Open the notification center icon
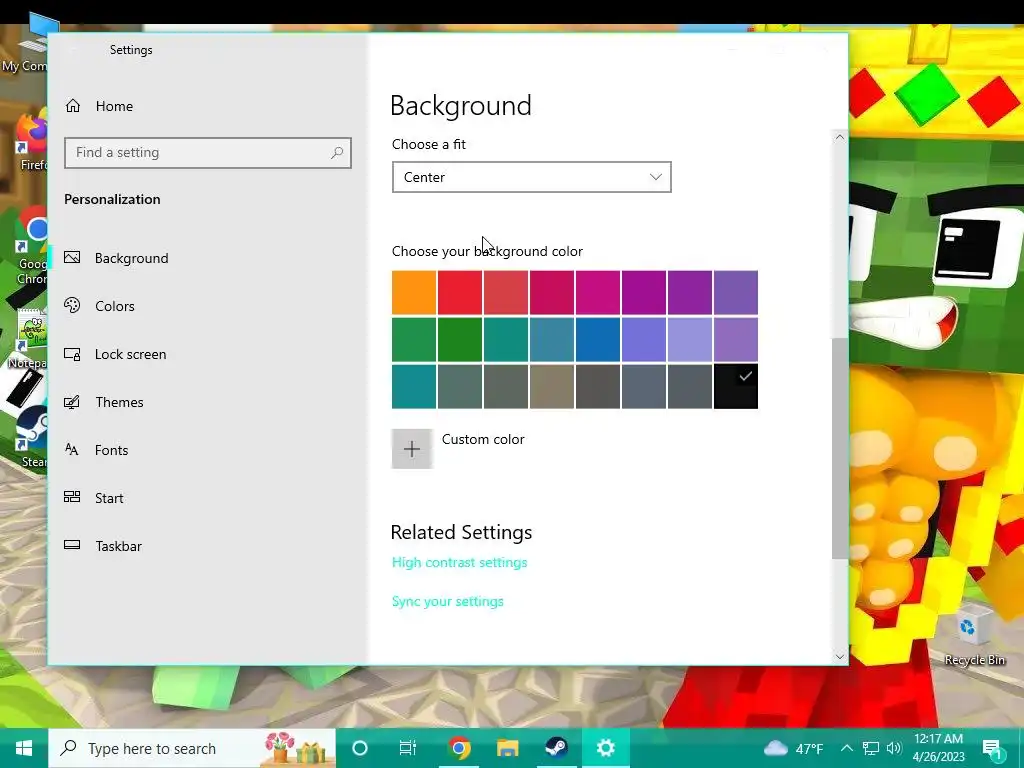Screen dimensions: 1024x768 point(993,748)
